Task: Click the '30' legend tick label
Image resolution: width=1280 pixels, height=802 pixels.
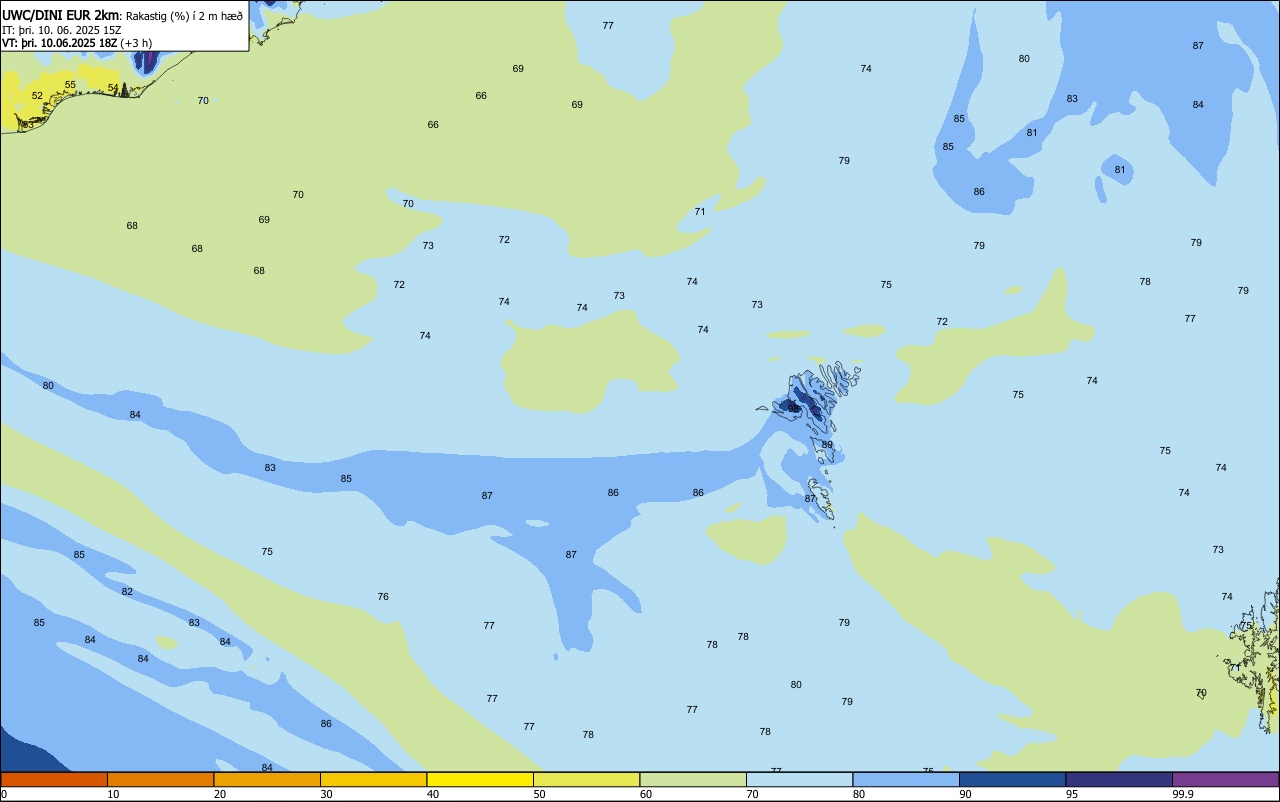Action: coord(327,794)
